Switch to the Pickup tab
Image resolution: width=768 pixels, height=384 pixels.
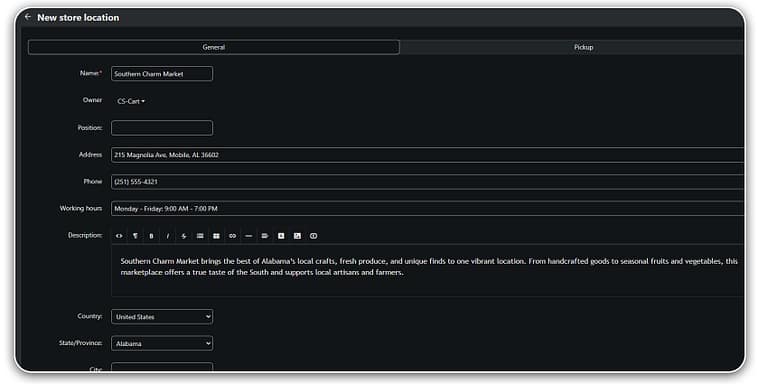click(x=572, y=47)
